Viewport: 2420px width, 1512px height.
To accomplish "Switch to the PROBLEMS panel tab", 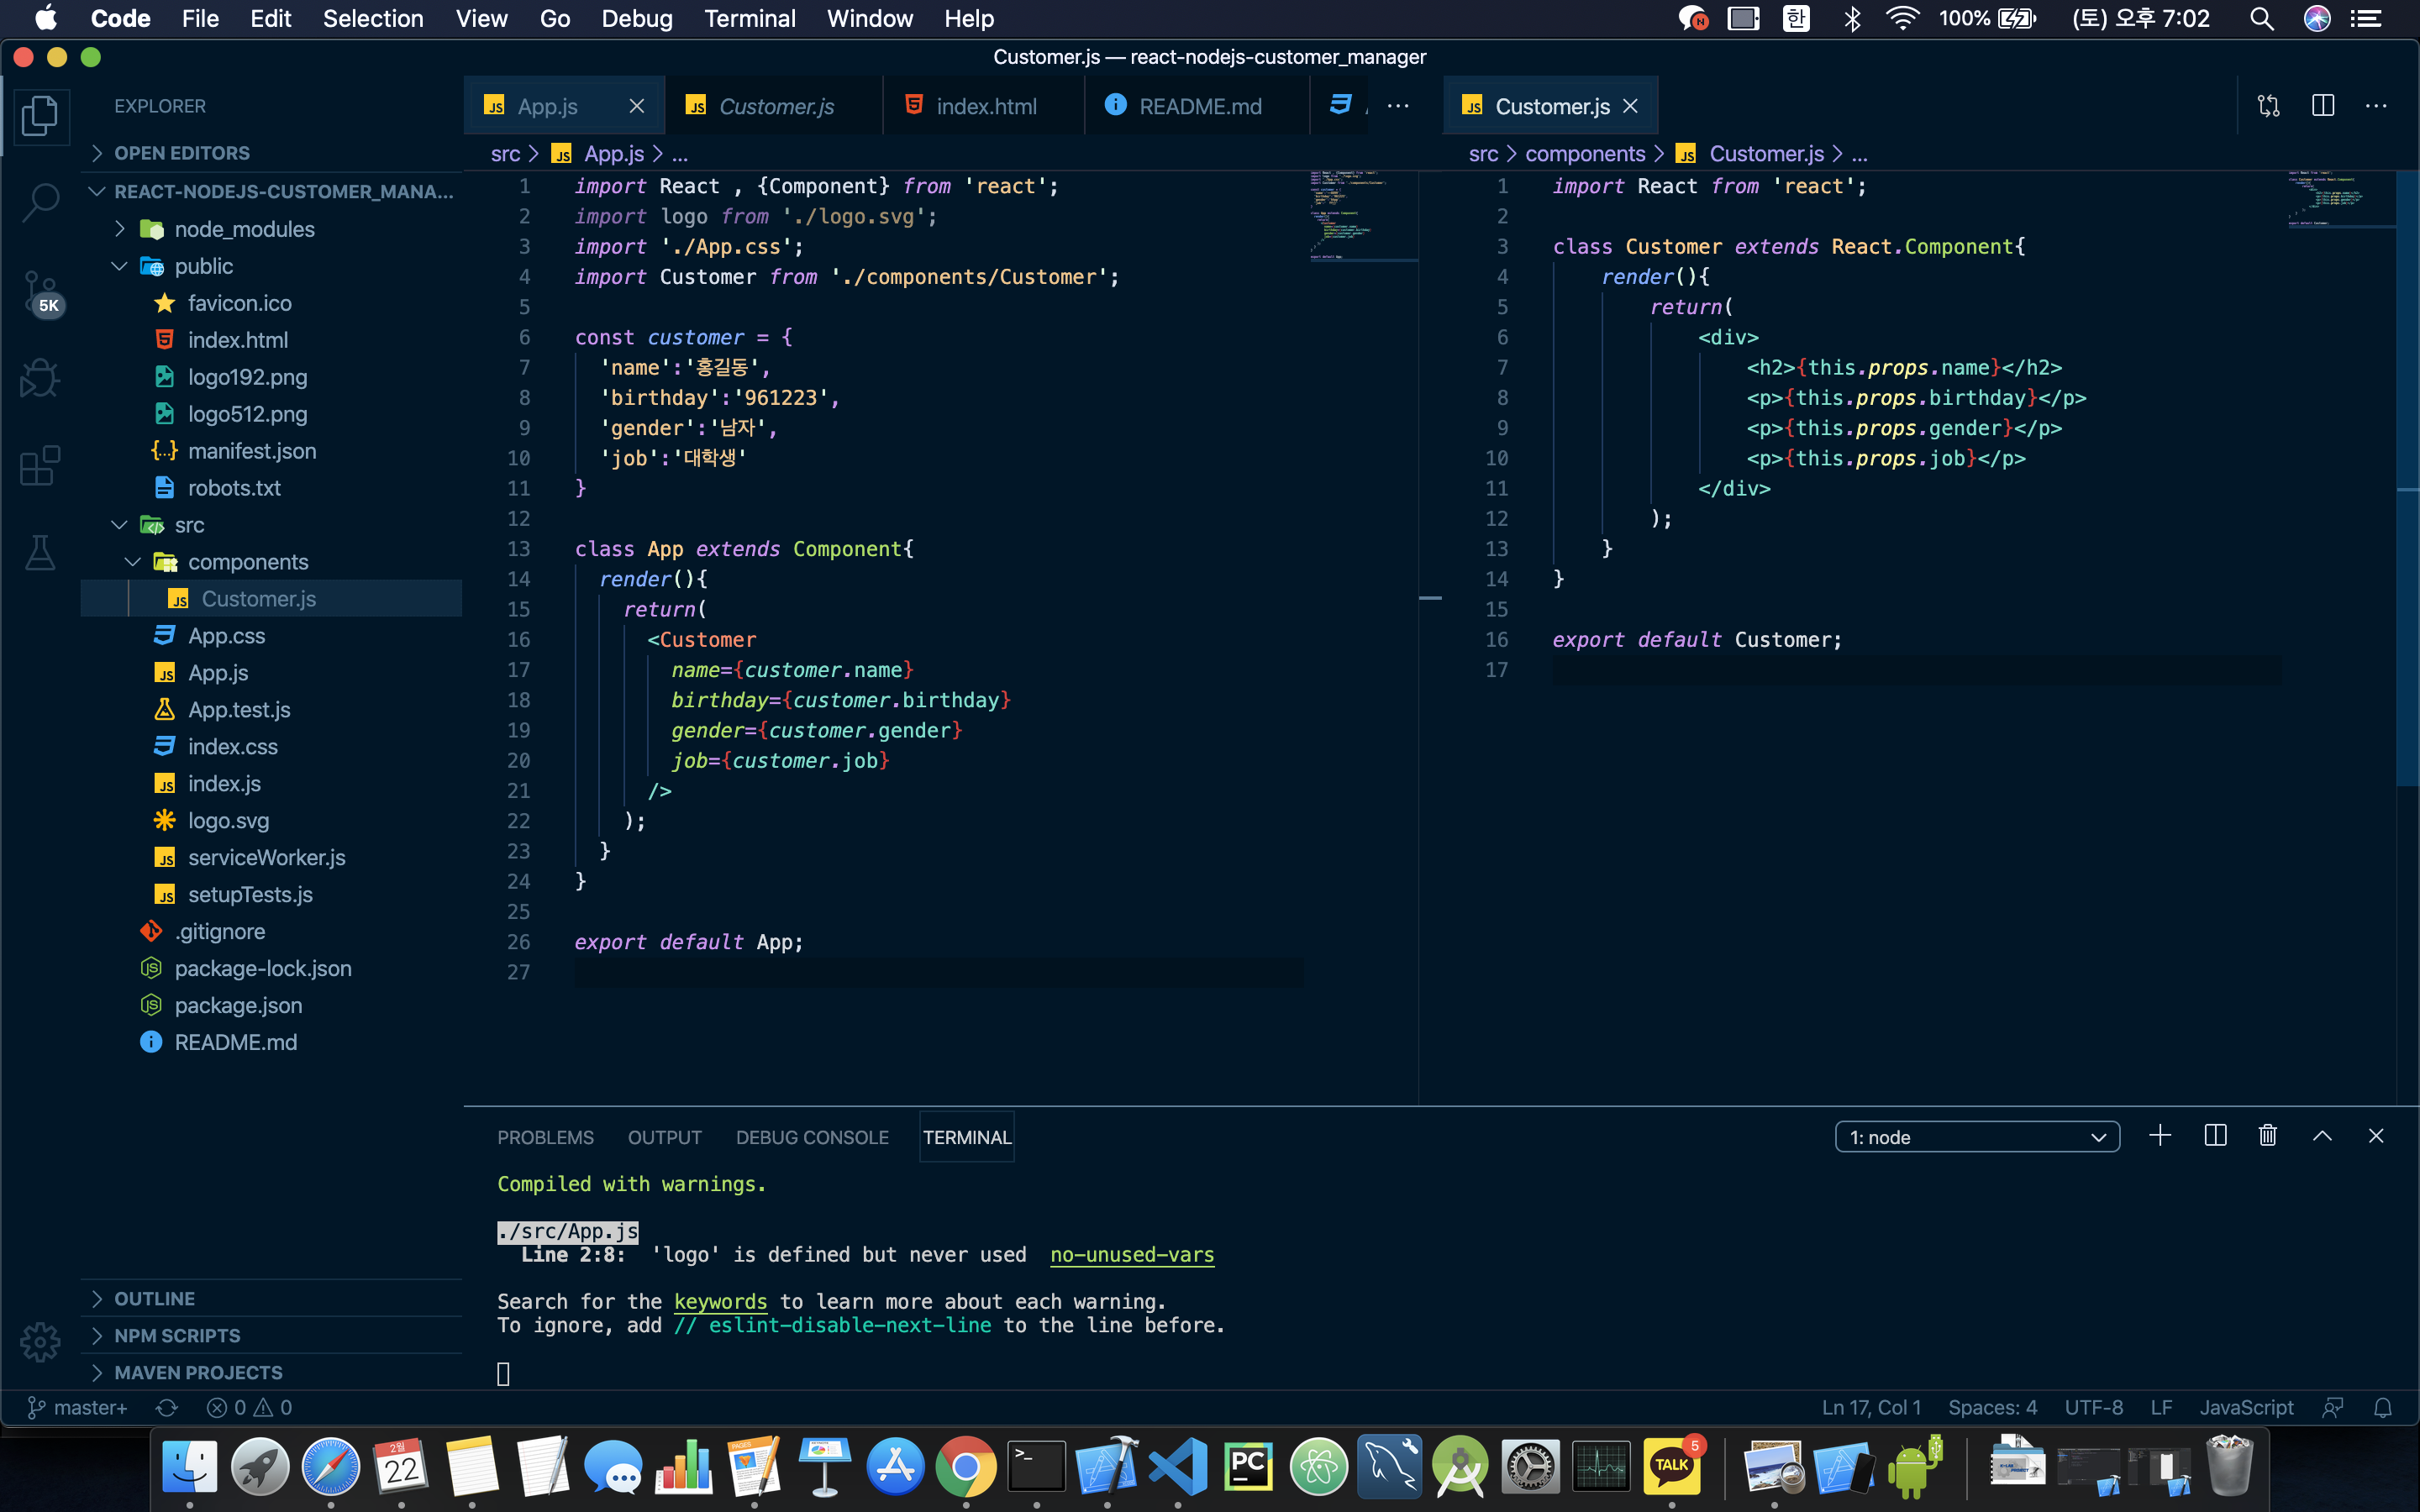I will pyautogui.click(x=545, y=1137).
